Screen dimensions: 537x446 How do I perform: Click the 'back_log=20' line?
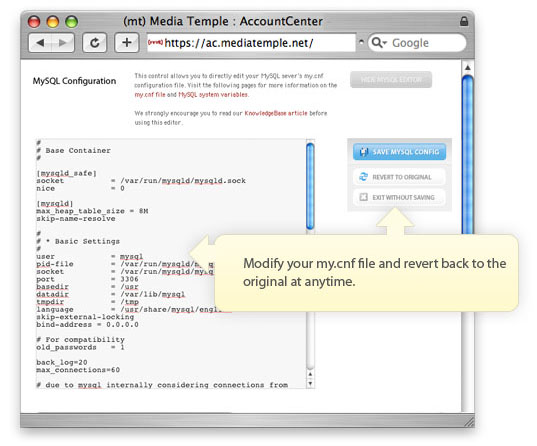pos(62,362)
